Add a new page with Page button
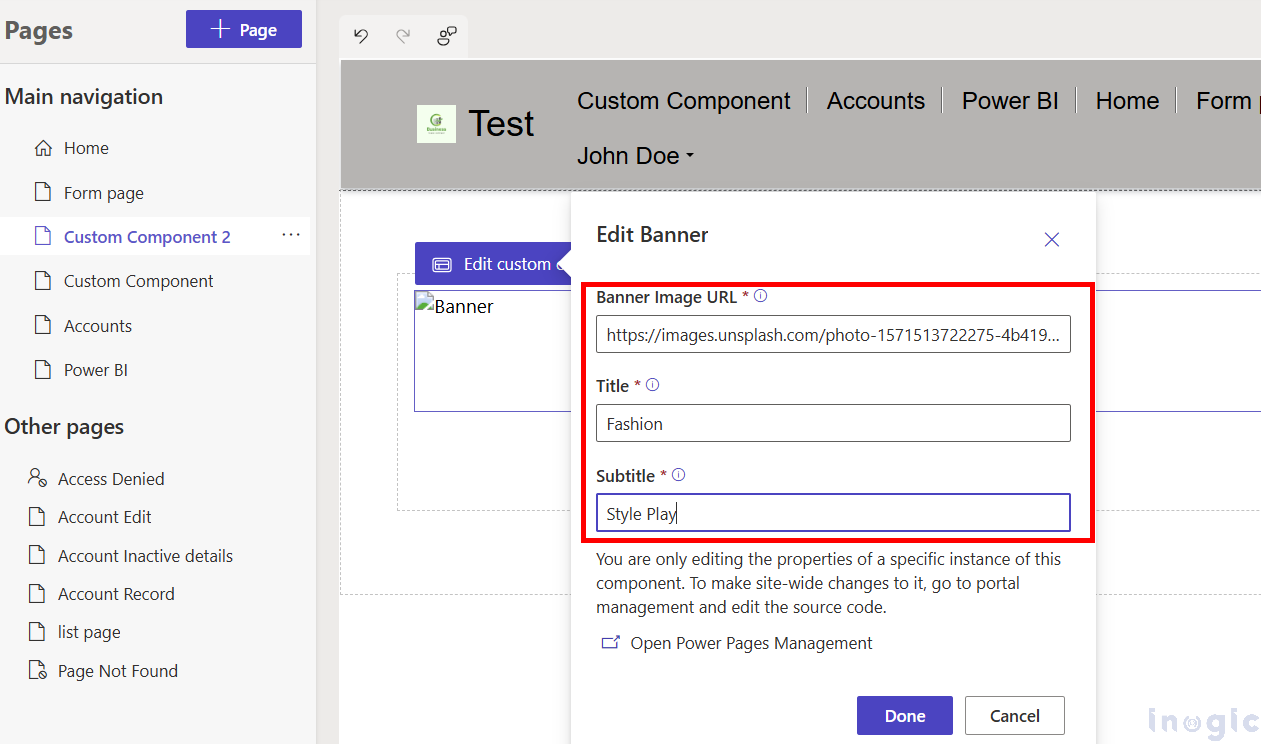Screen dimensions: 1261x744 click(x=244, y=30)
